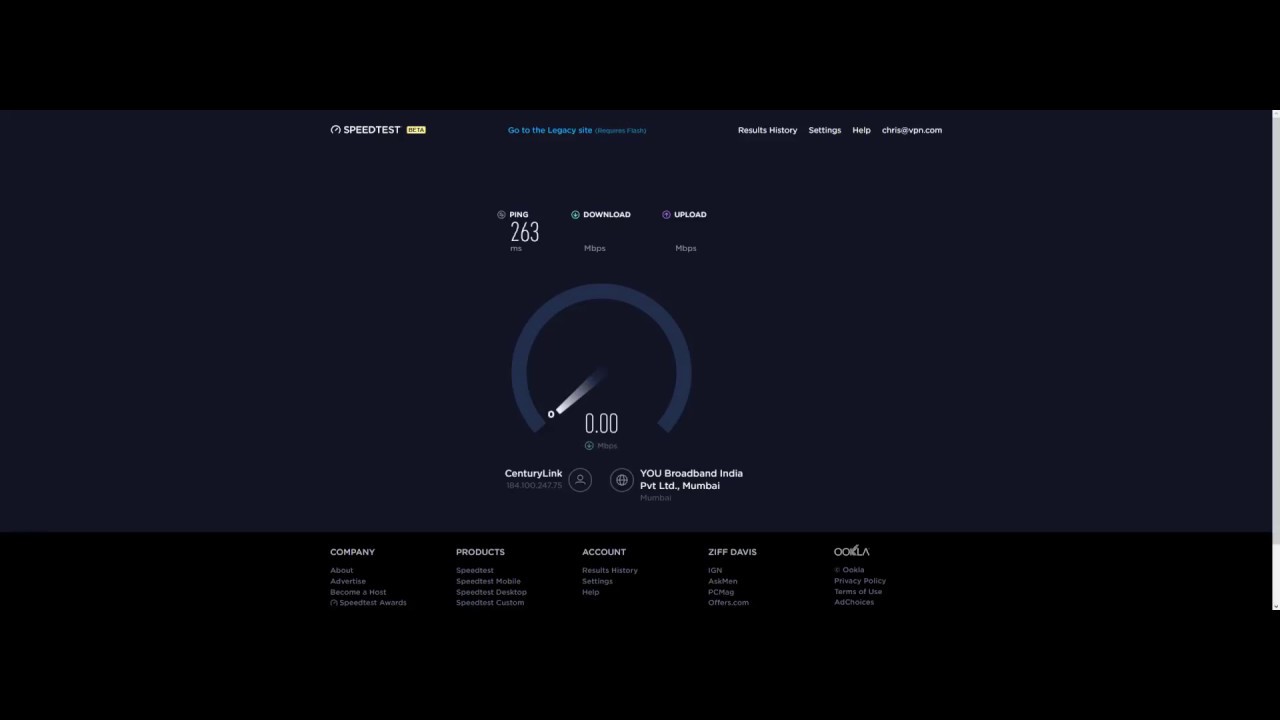Open the PCMag footer link
This screenshot has height=720, width=1280.
pyautogui.click(x=721, y=592)
